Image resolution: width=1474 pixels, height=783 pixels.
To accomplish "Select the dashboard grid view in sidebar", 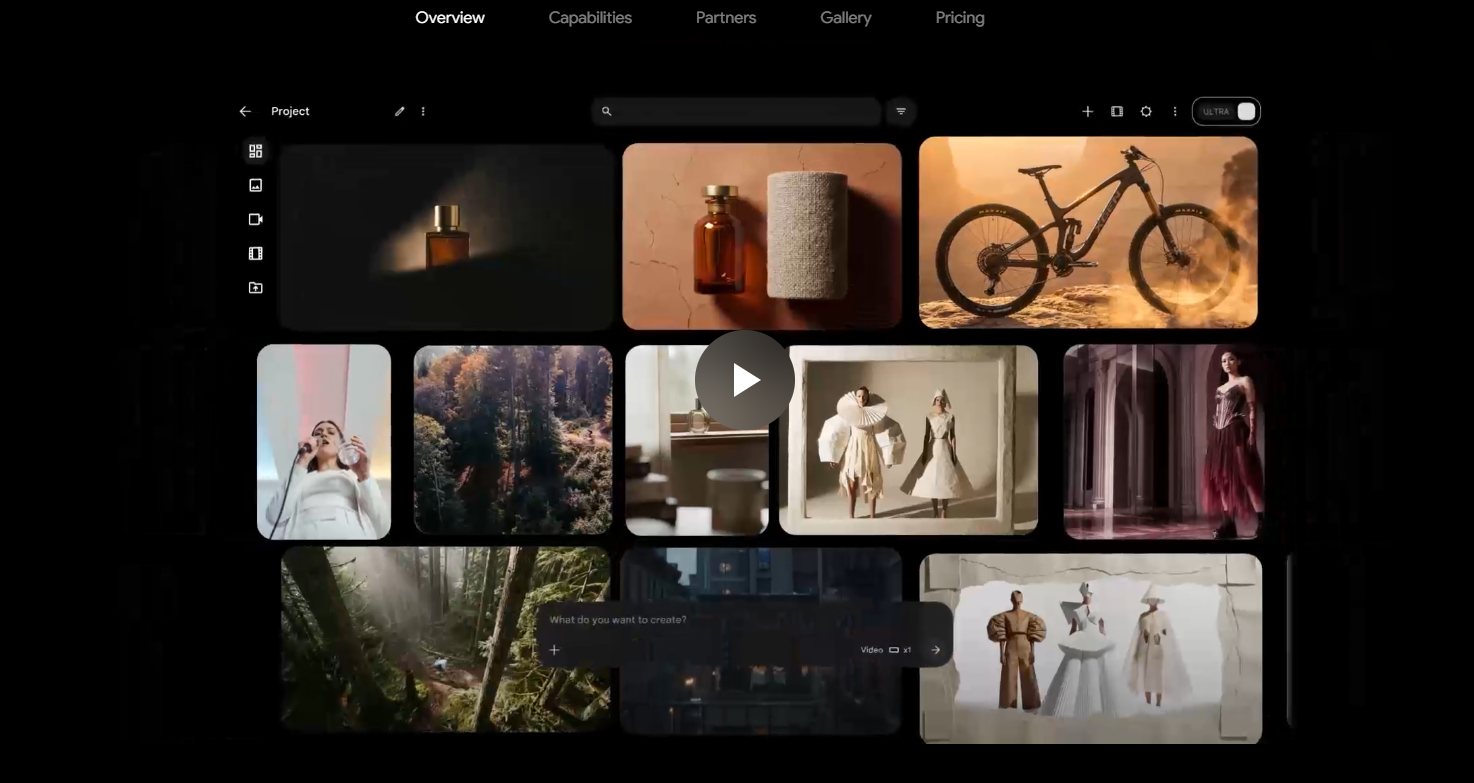I will click(x=256, y=151).
